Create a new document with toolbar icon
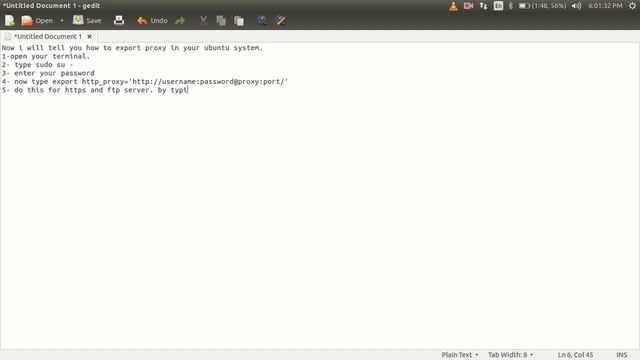640x360 pixels. point(10,20)
